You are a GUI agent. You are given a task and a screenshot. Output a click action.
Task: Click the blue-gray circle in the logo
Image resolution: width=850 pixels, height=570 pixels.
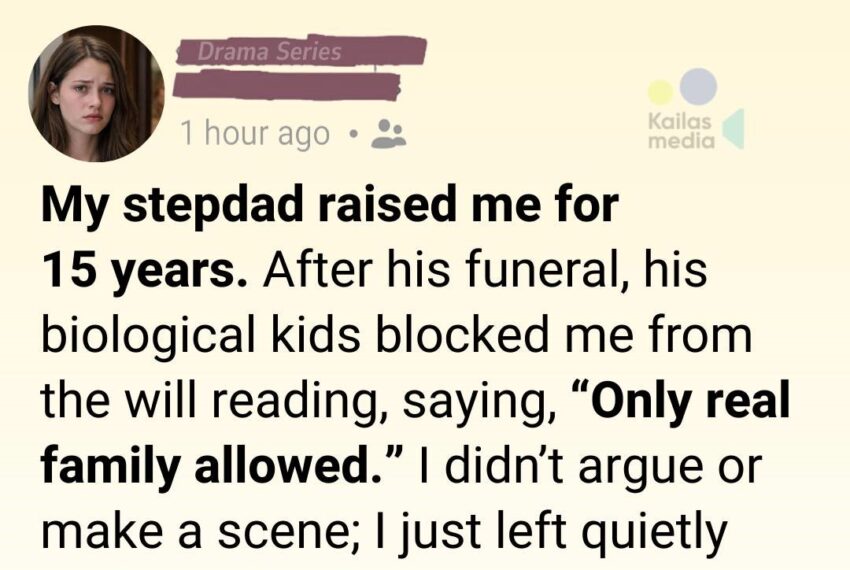coord(697,86)
